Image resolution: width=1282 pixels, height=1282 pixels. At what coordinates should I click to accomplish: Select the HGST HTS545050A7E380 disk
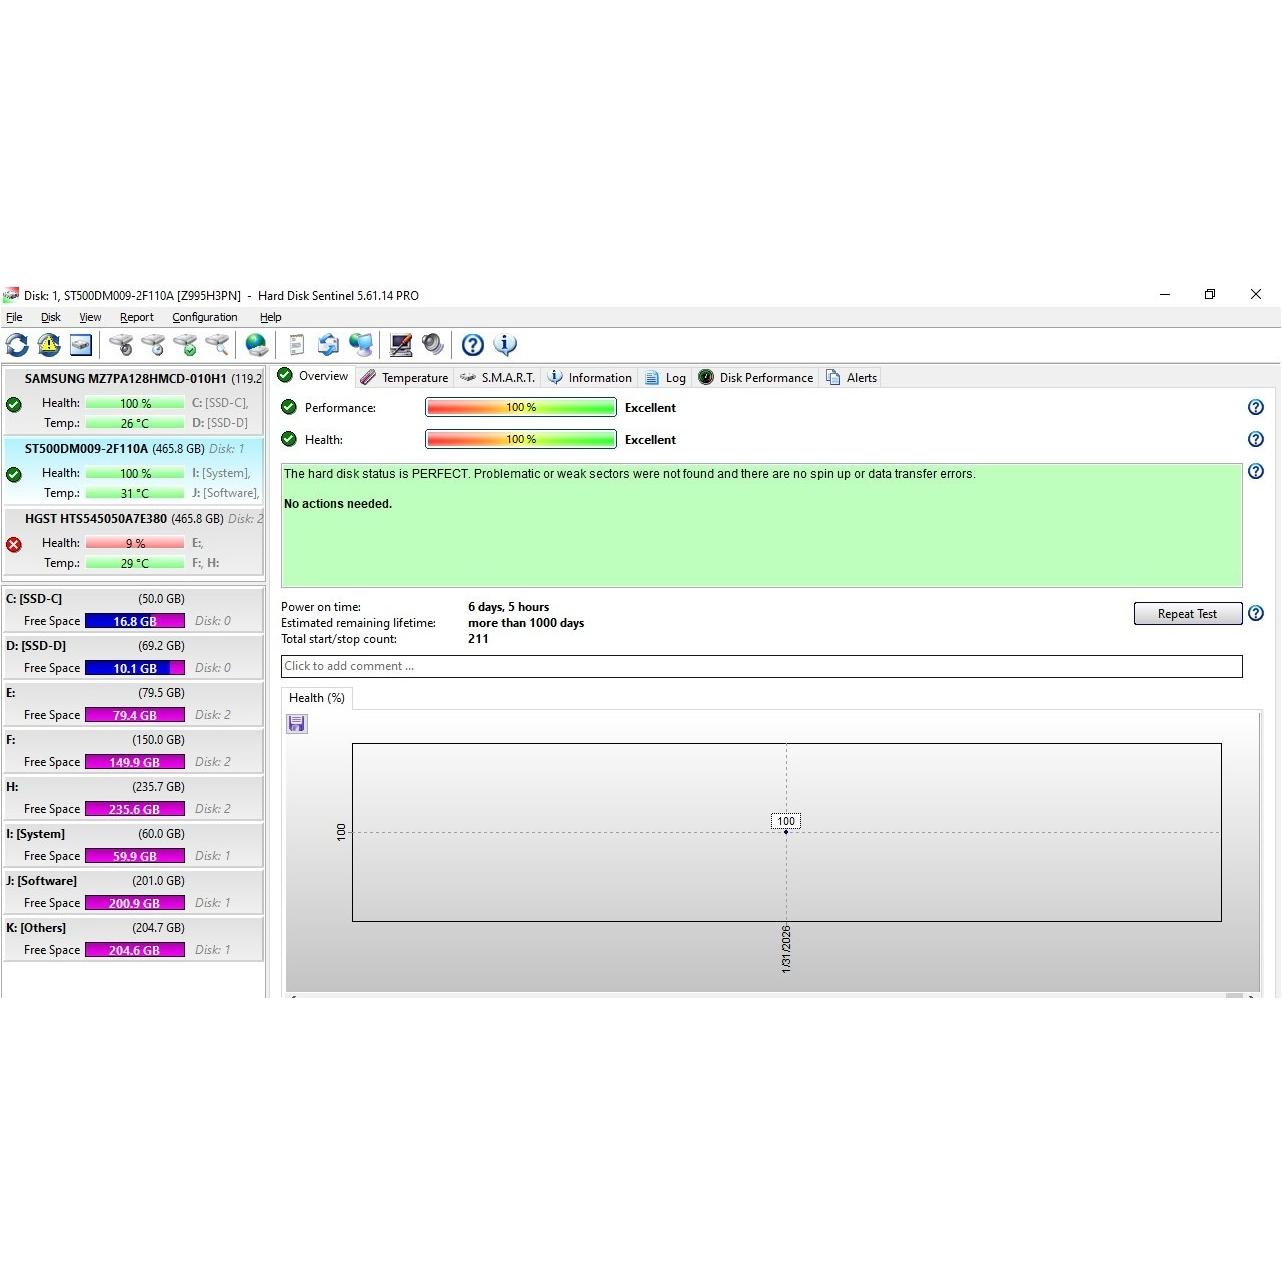pos(96,519)
